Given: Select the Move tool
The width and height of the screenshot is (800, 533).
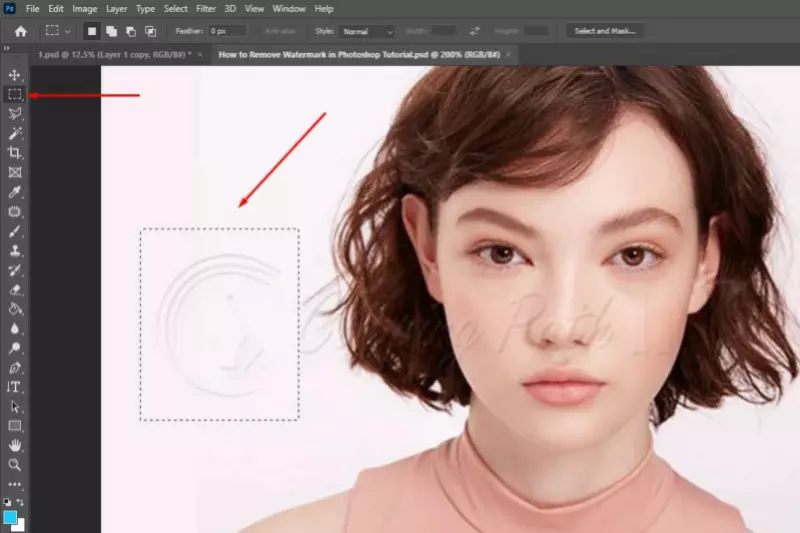Looking at the screenshot, I should [x=14, y=75].
